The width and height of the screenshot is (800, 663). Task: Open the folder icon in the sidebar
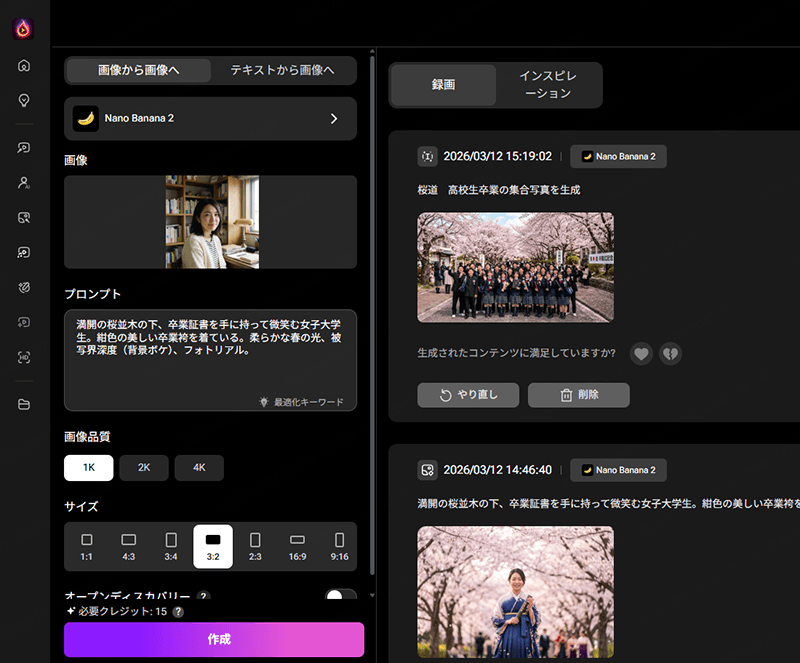[24, 404]
